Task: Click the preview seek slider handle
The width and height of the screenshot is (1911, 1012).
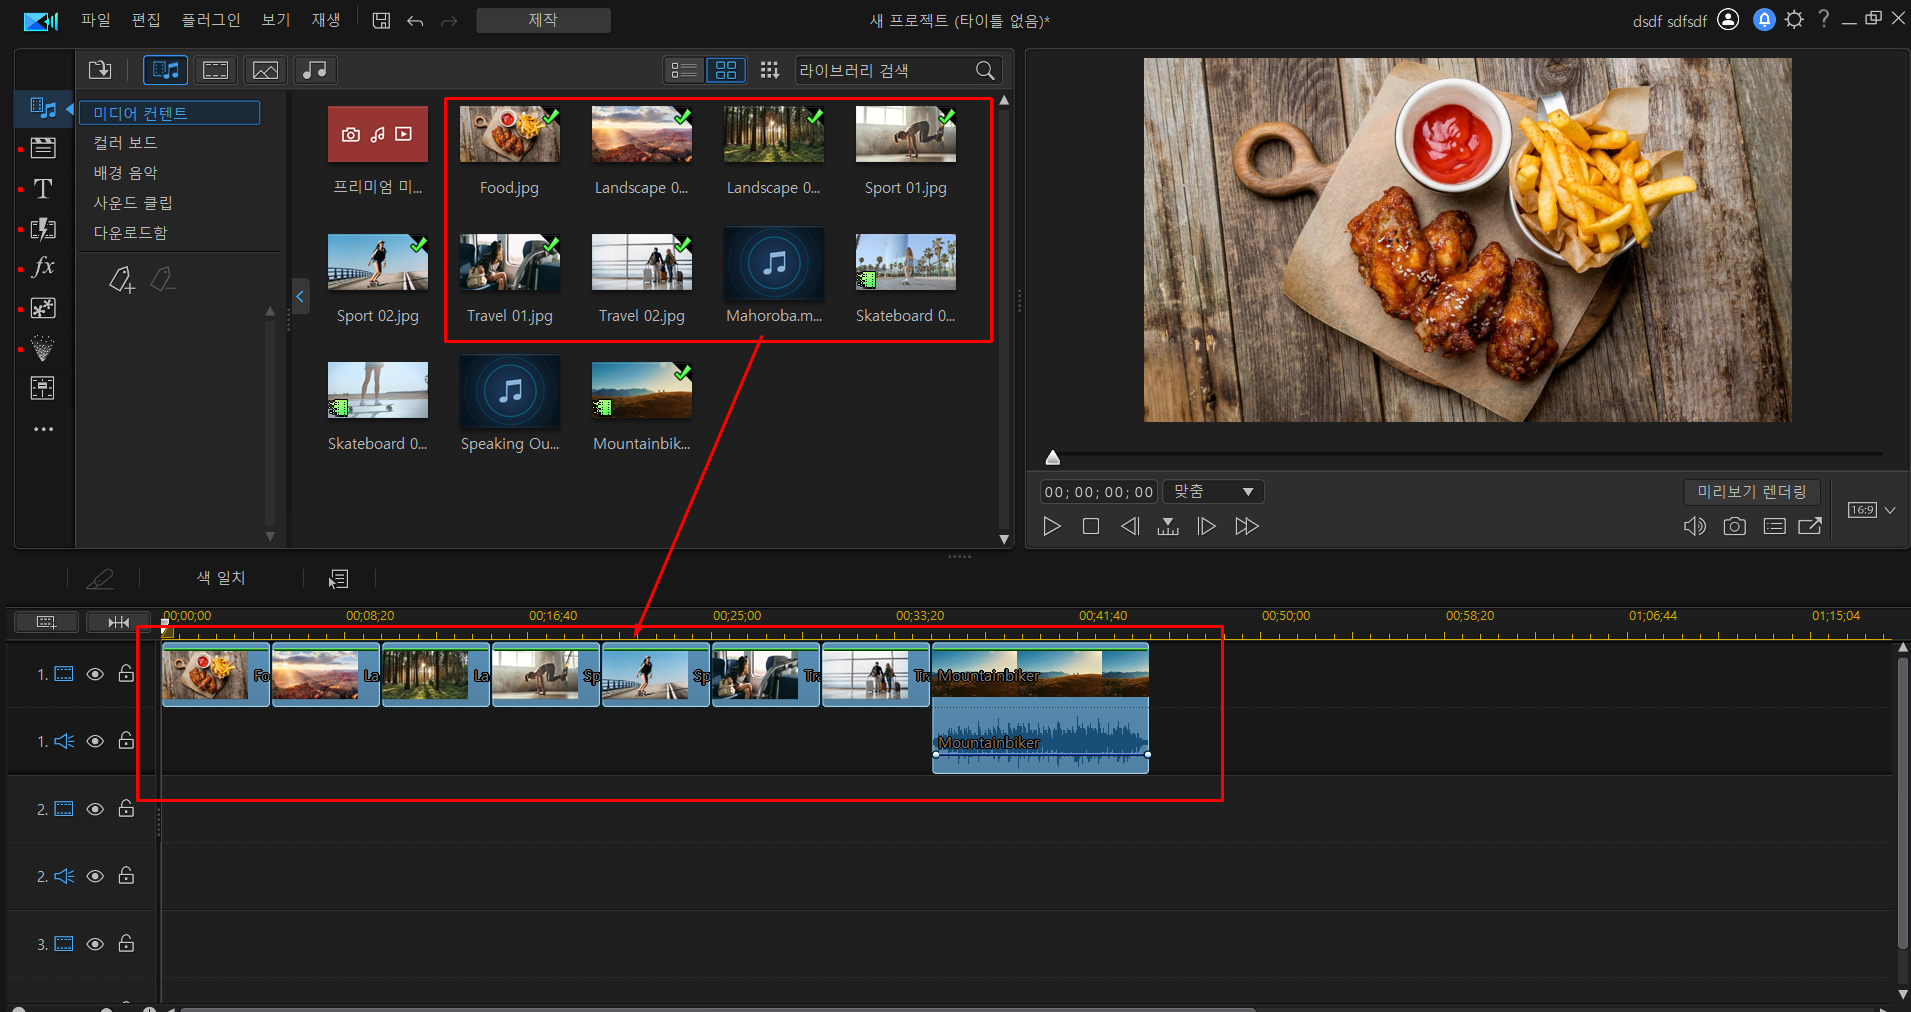Action: point(1052,458)
